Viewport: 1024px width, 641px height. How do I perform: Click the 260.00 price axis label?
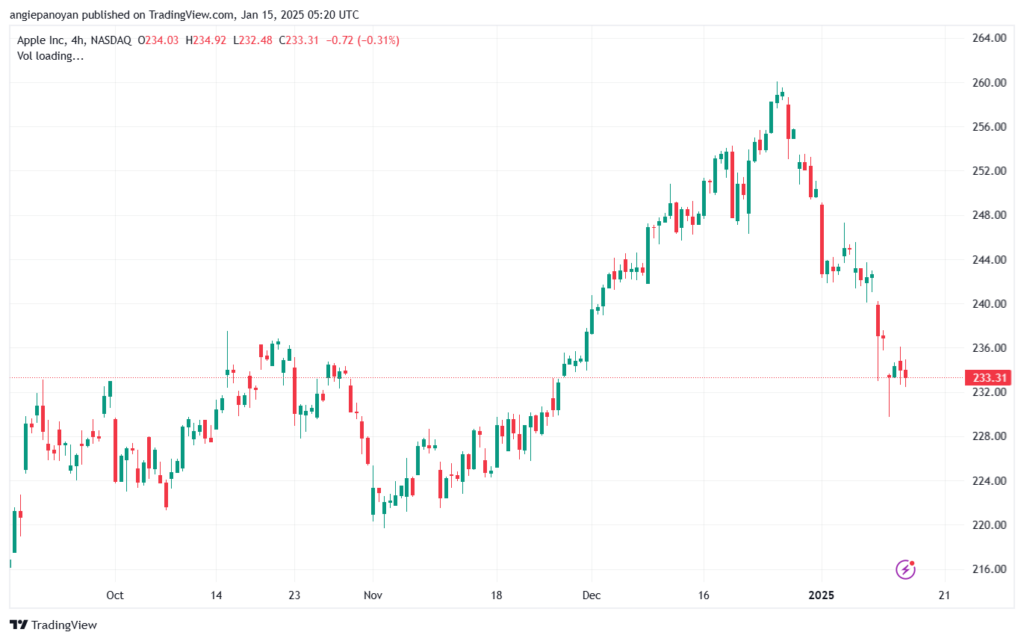pos(989,82)
